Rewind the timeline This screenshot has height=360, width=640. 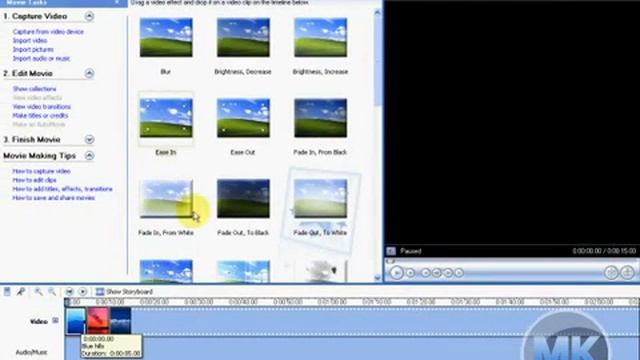(69, 291)
